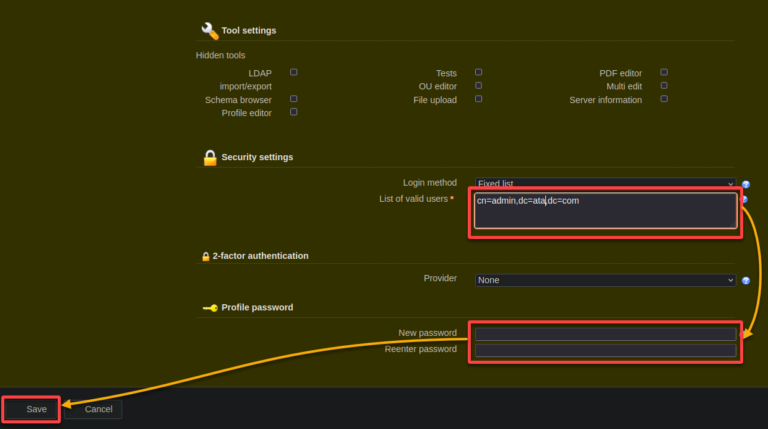Enable the Schema browser hidden tool checkbox

293,99
